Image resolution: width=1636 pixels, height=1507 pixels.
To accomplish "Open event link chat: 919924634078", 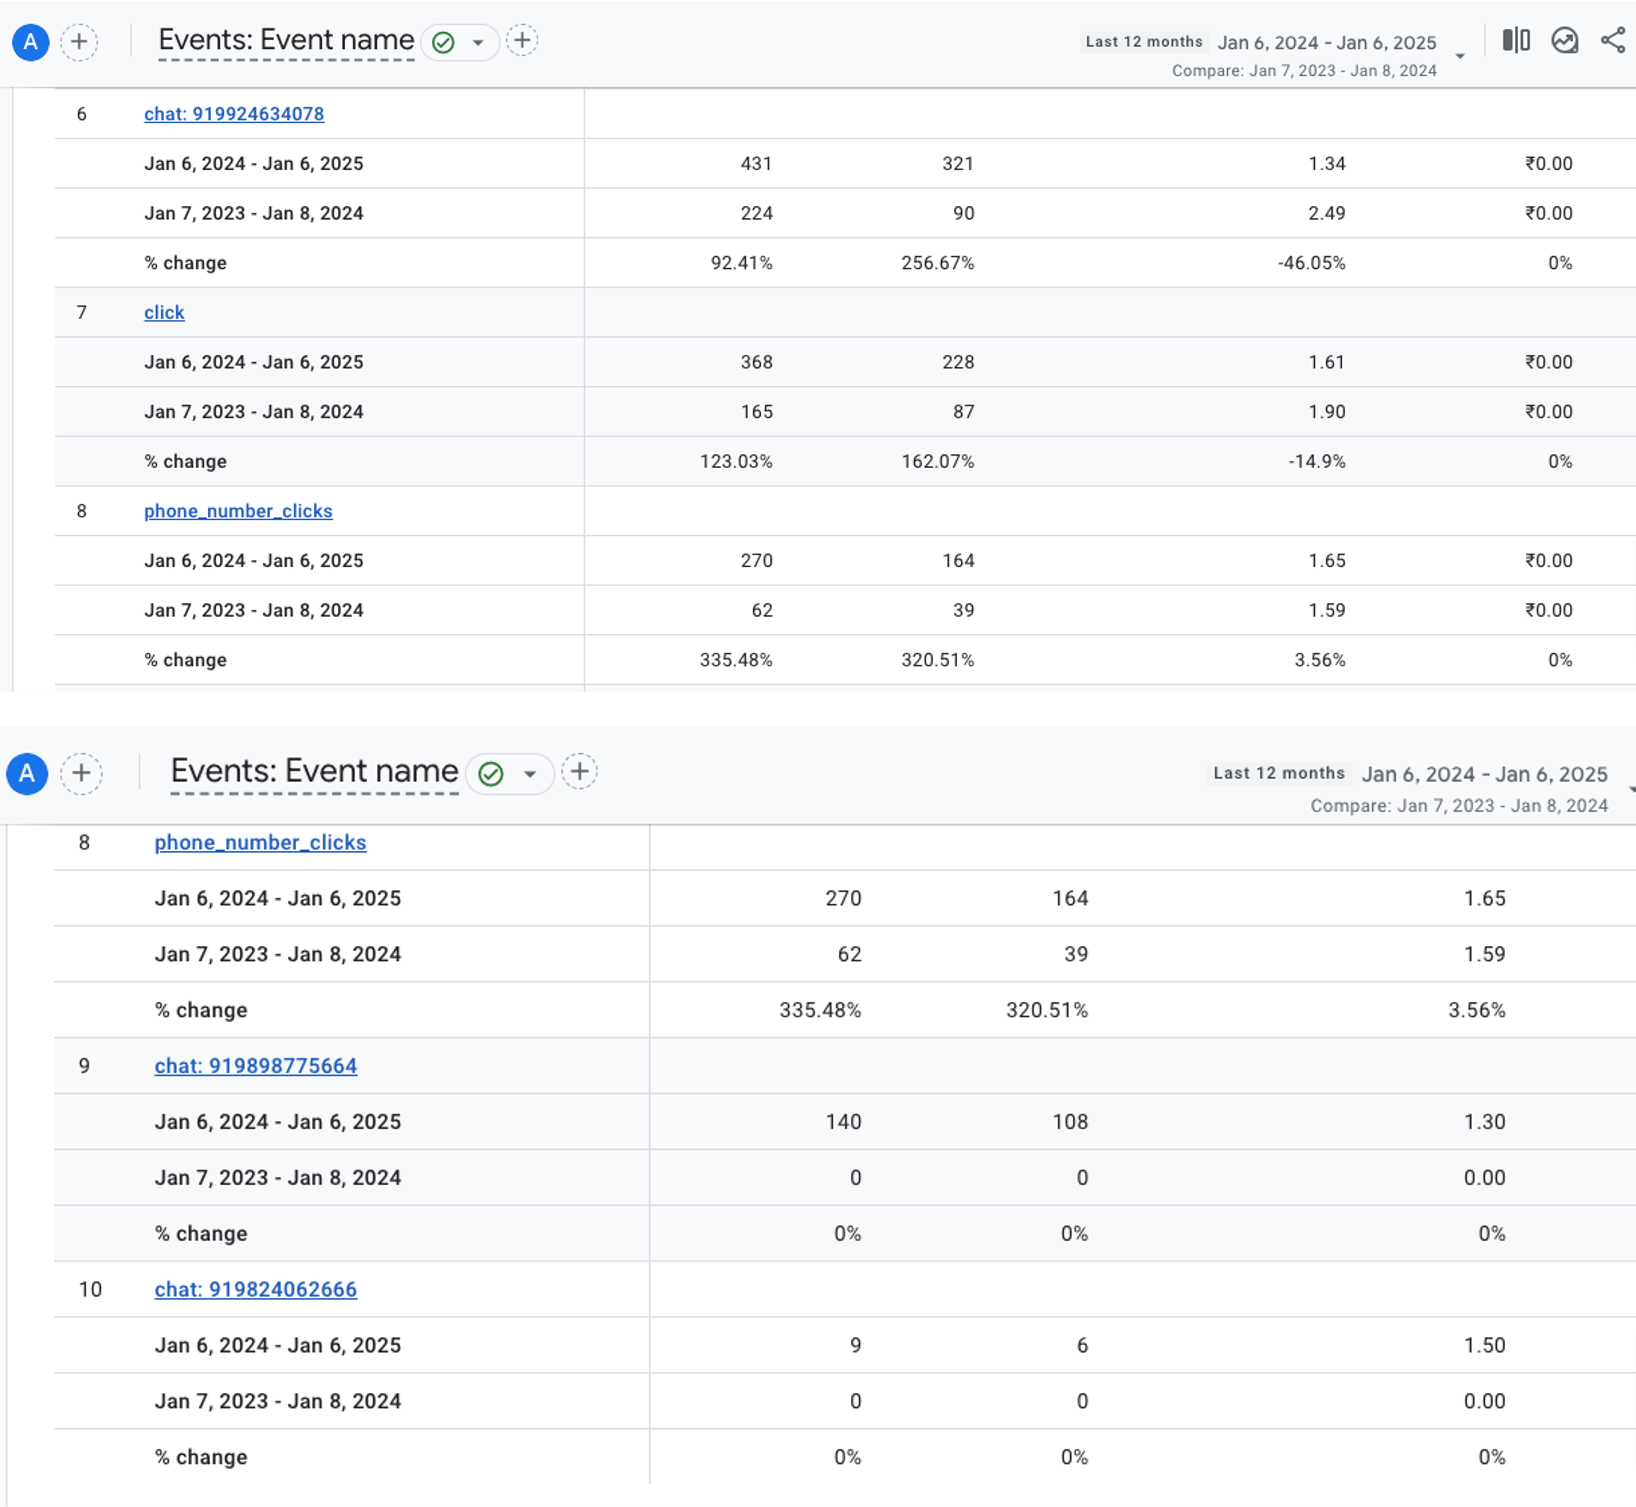I will click(234, 114).
